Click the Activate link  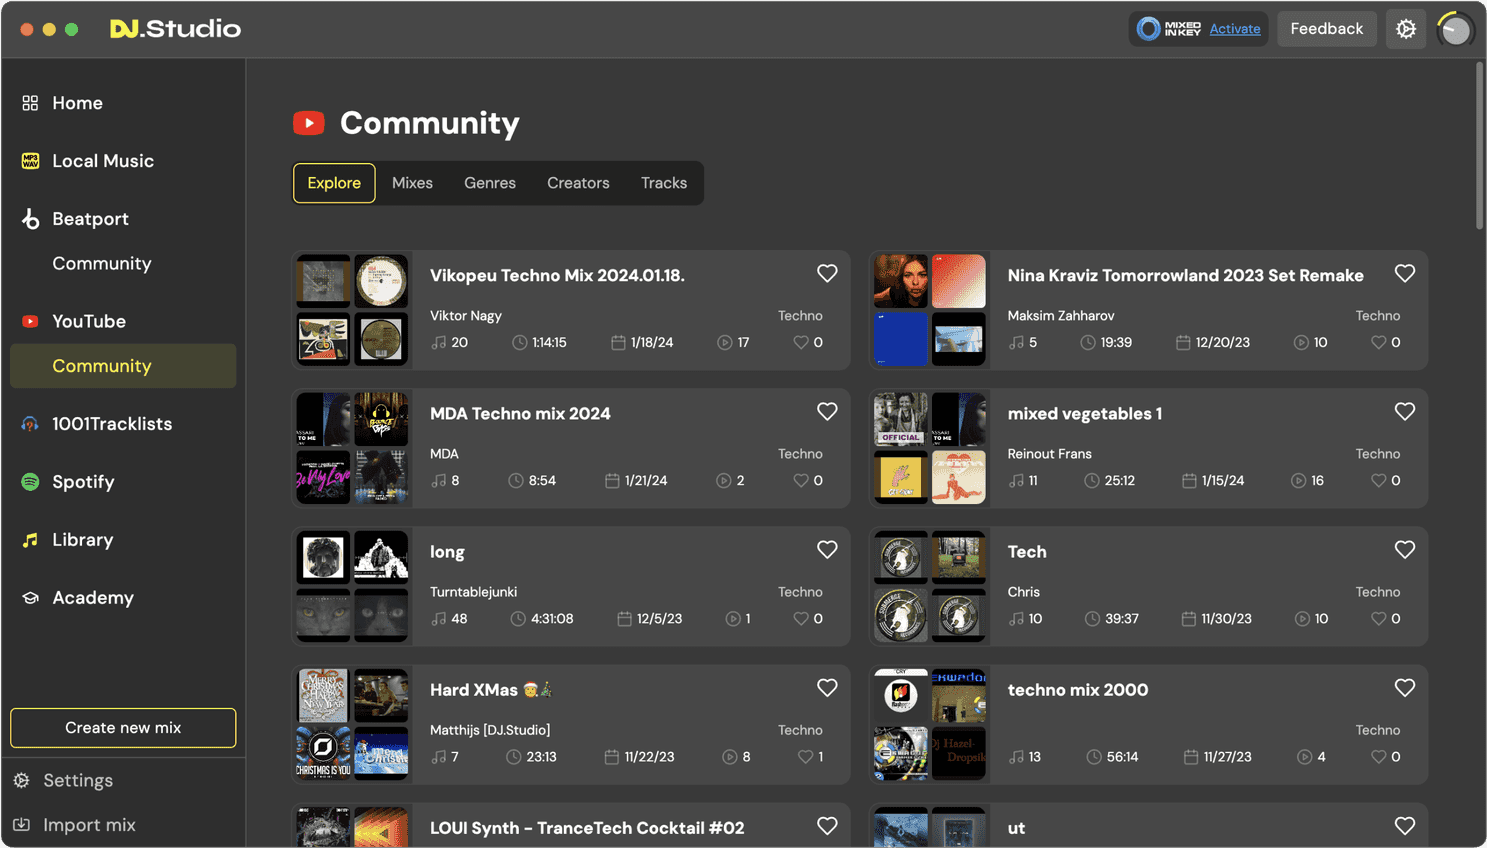coord(1234,29)
